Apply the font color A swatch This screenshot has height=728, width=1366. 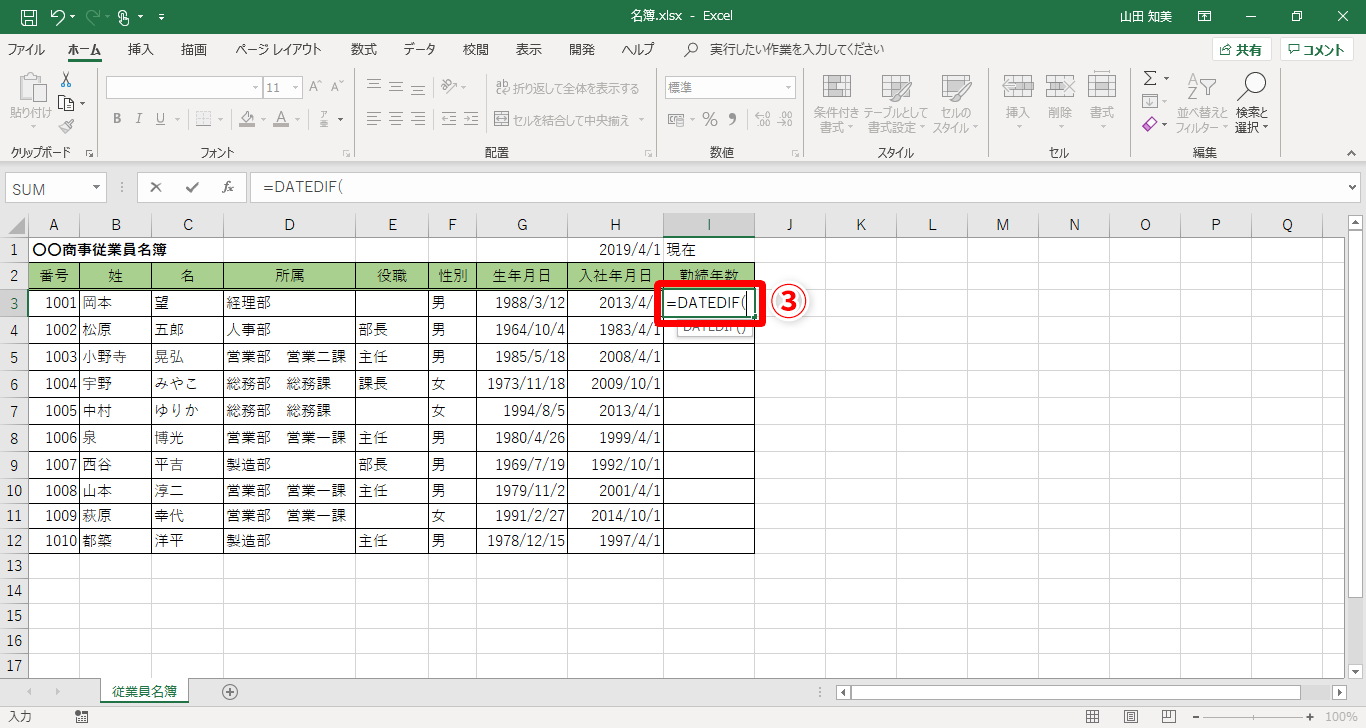coord(282,119)
